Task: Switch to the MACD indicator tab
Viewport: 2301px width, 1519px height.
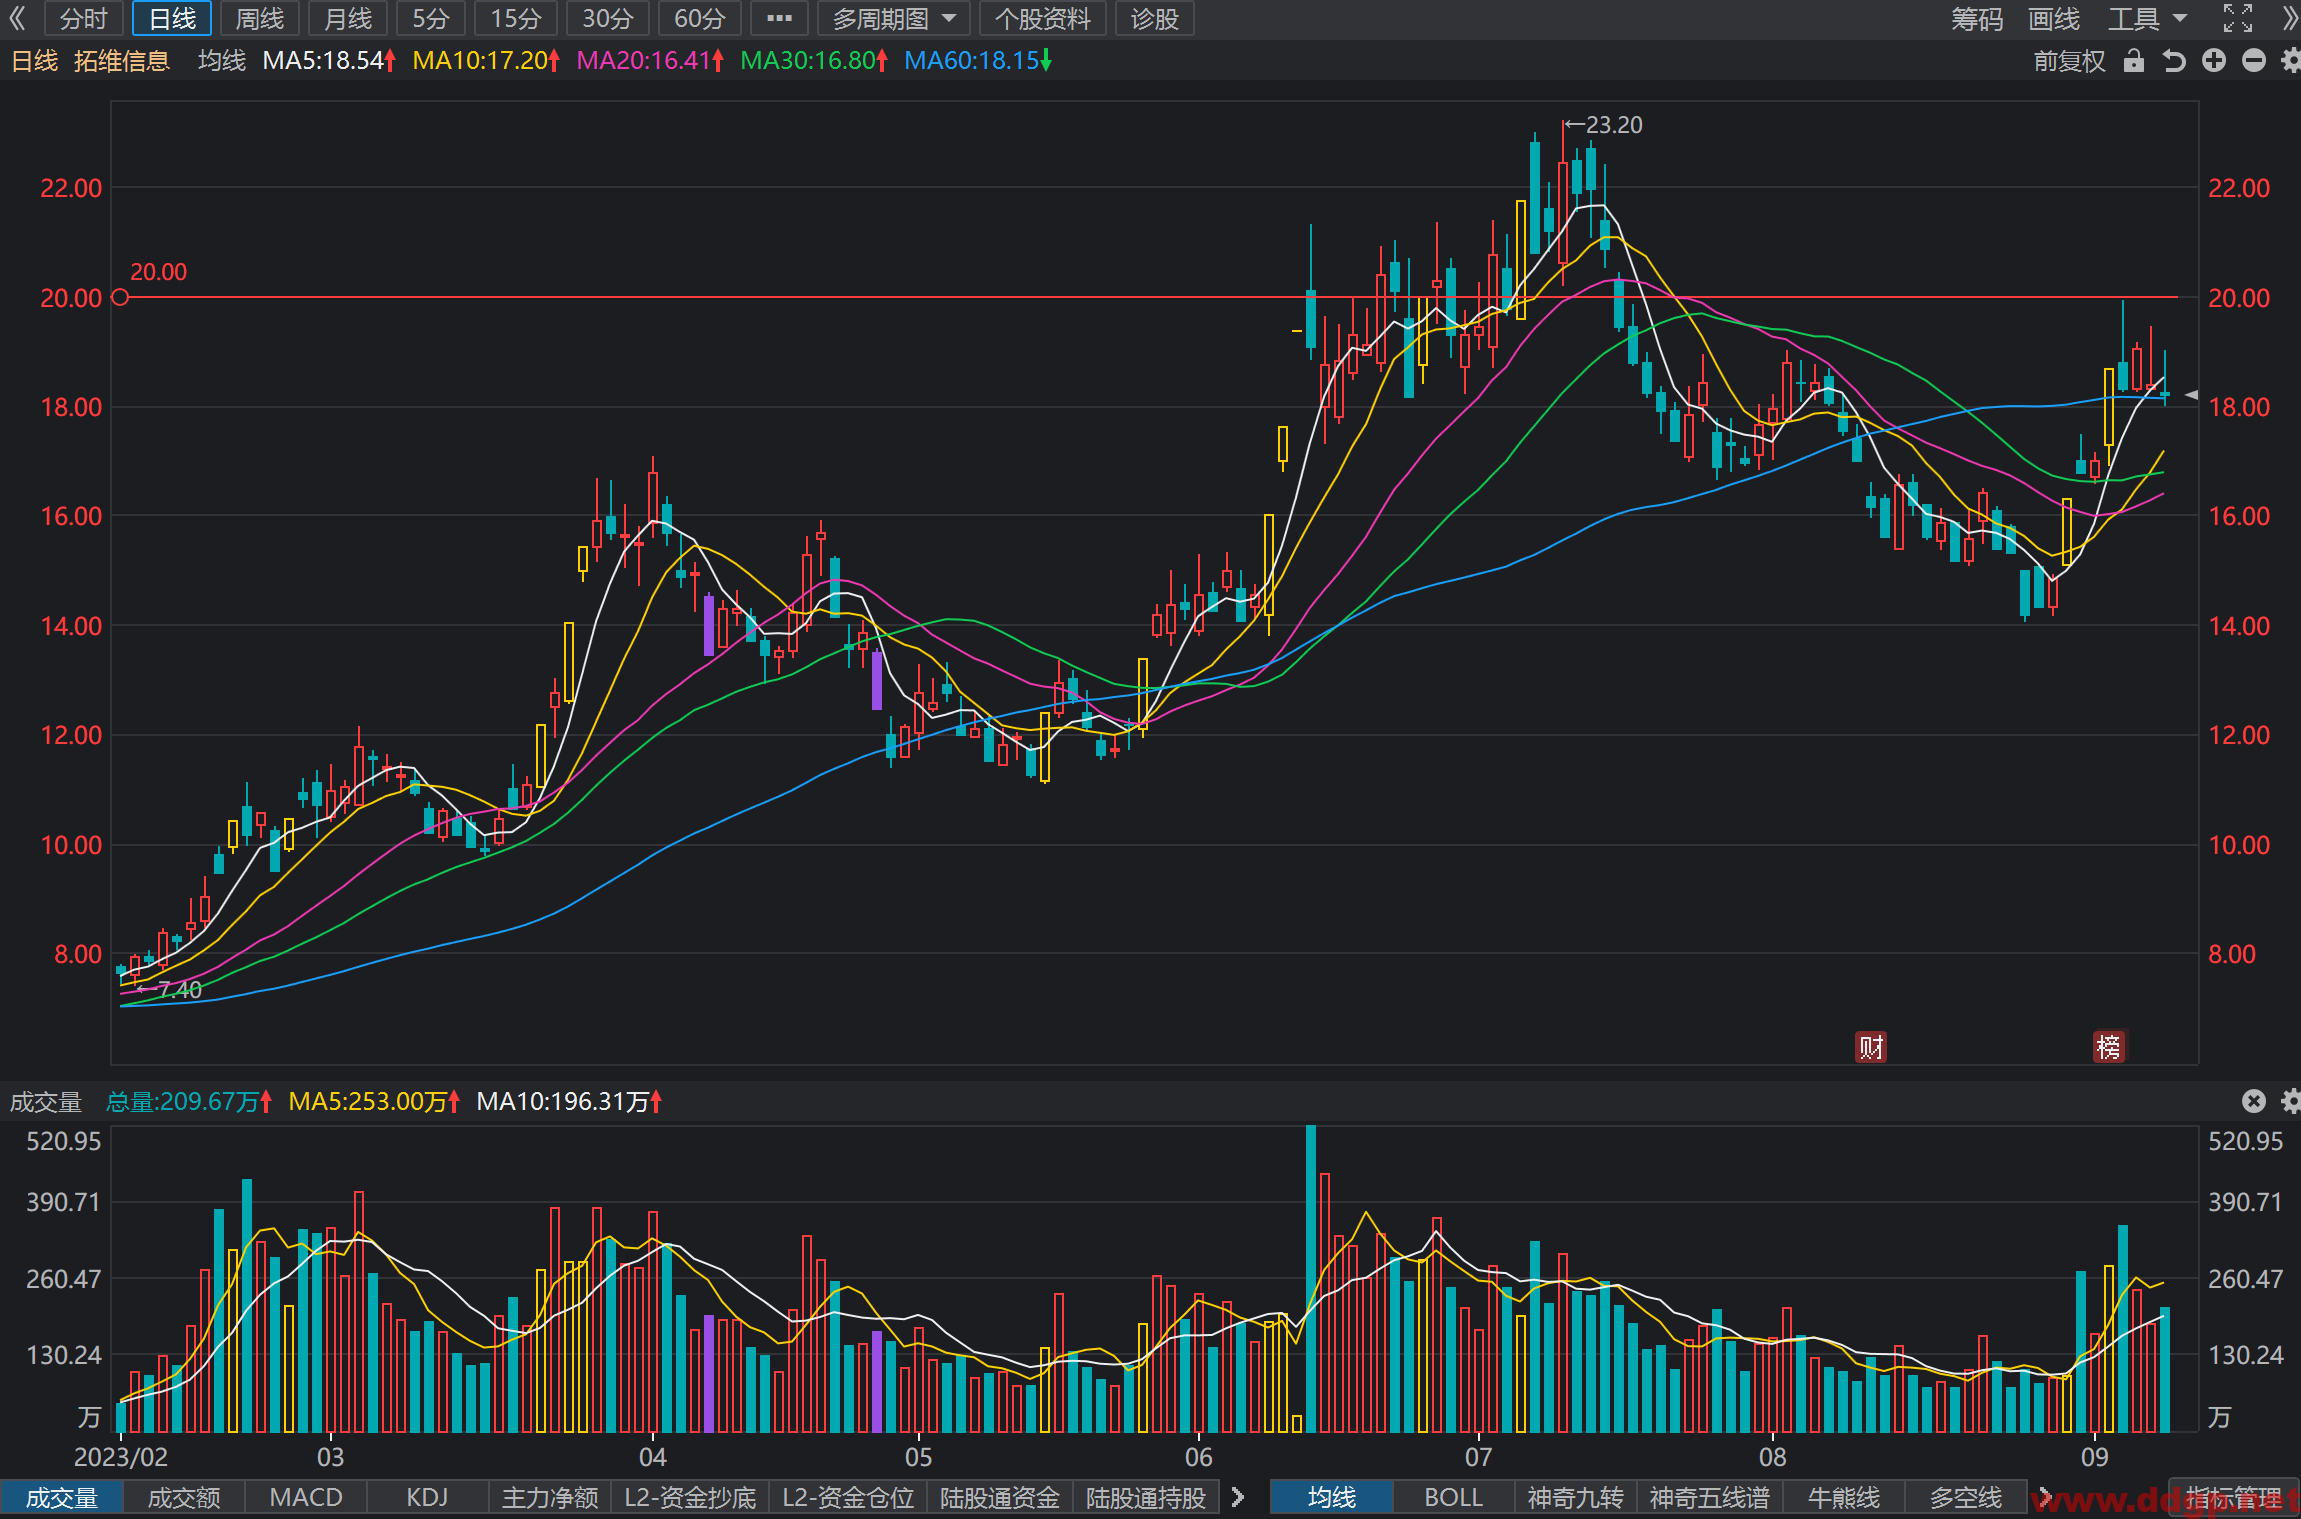Action: point(306,1497)
